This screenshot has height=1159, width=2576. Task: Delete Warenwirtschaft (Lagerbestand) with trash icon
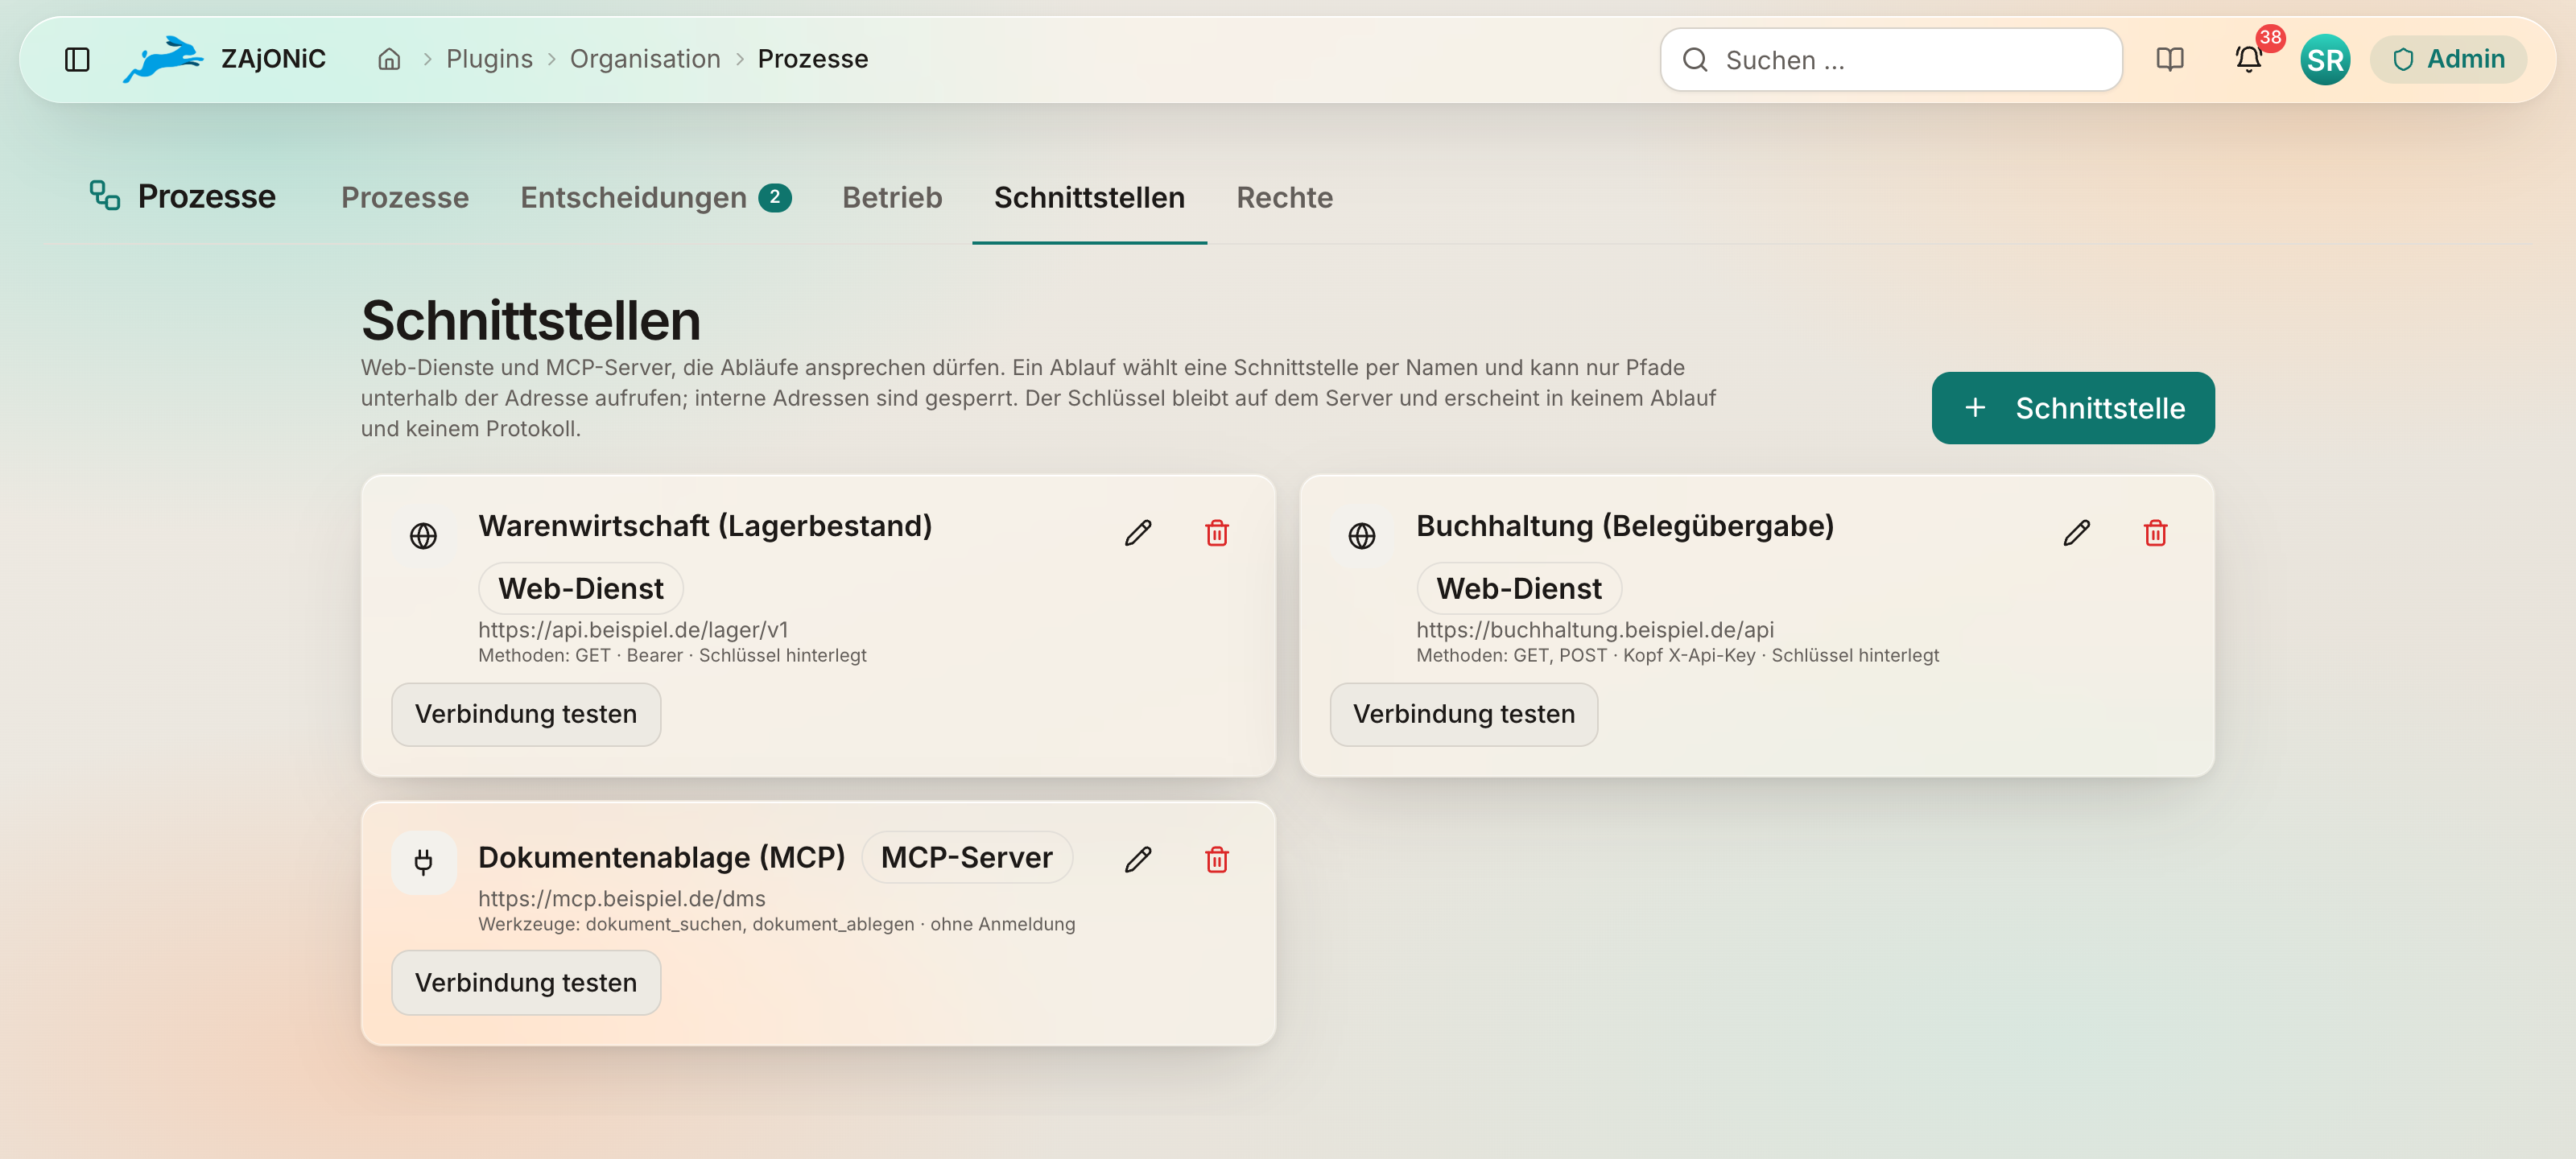tap(1217, 533)
